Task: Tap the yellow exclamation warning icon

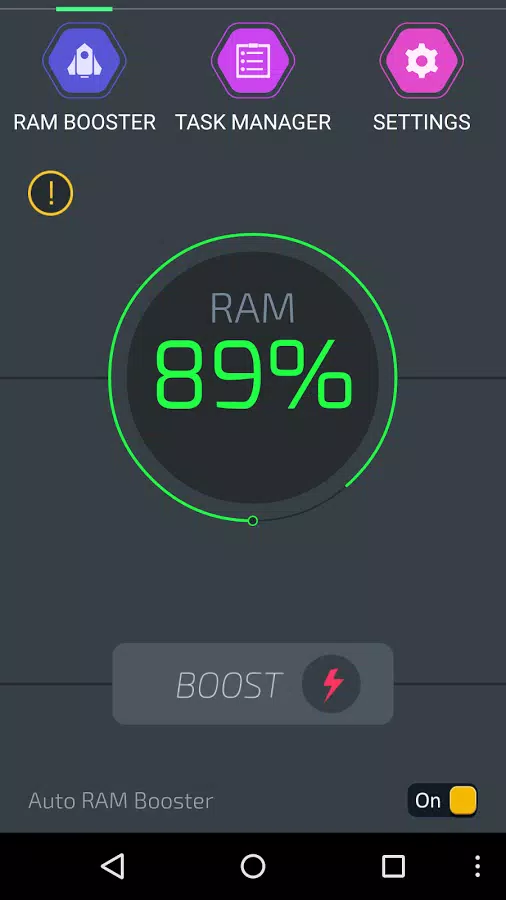Action: point(50,193)
